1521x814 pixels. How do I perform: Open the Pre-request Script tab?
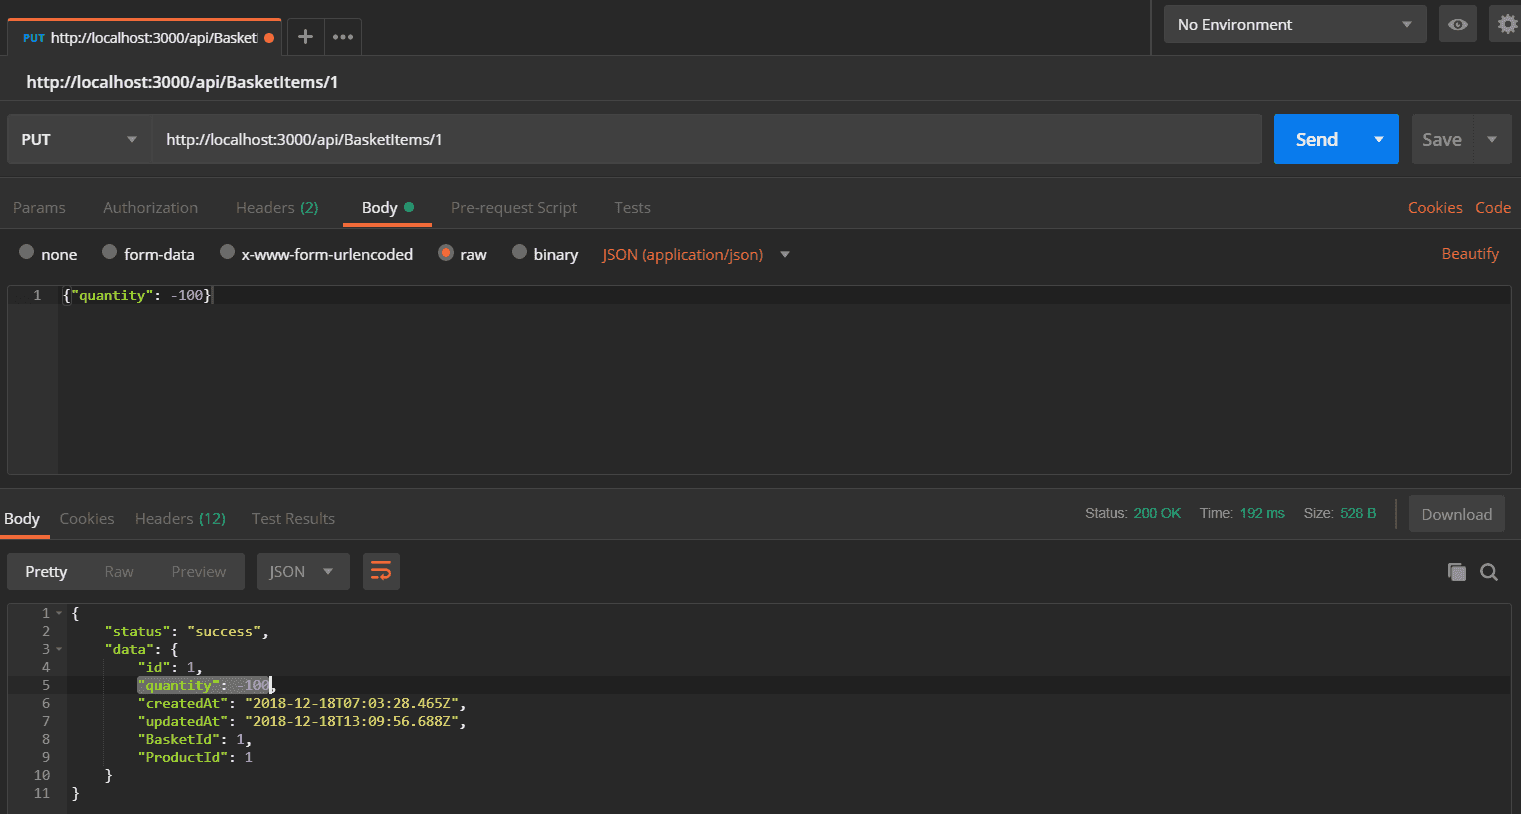click(514, 207)
